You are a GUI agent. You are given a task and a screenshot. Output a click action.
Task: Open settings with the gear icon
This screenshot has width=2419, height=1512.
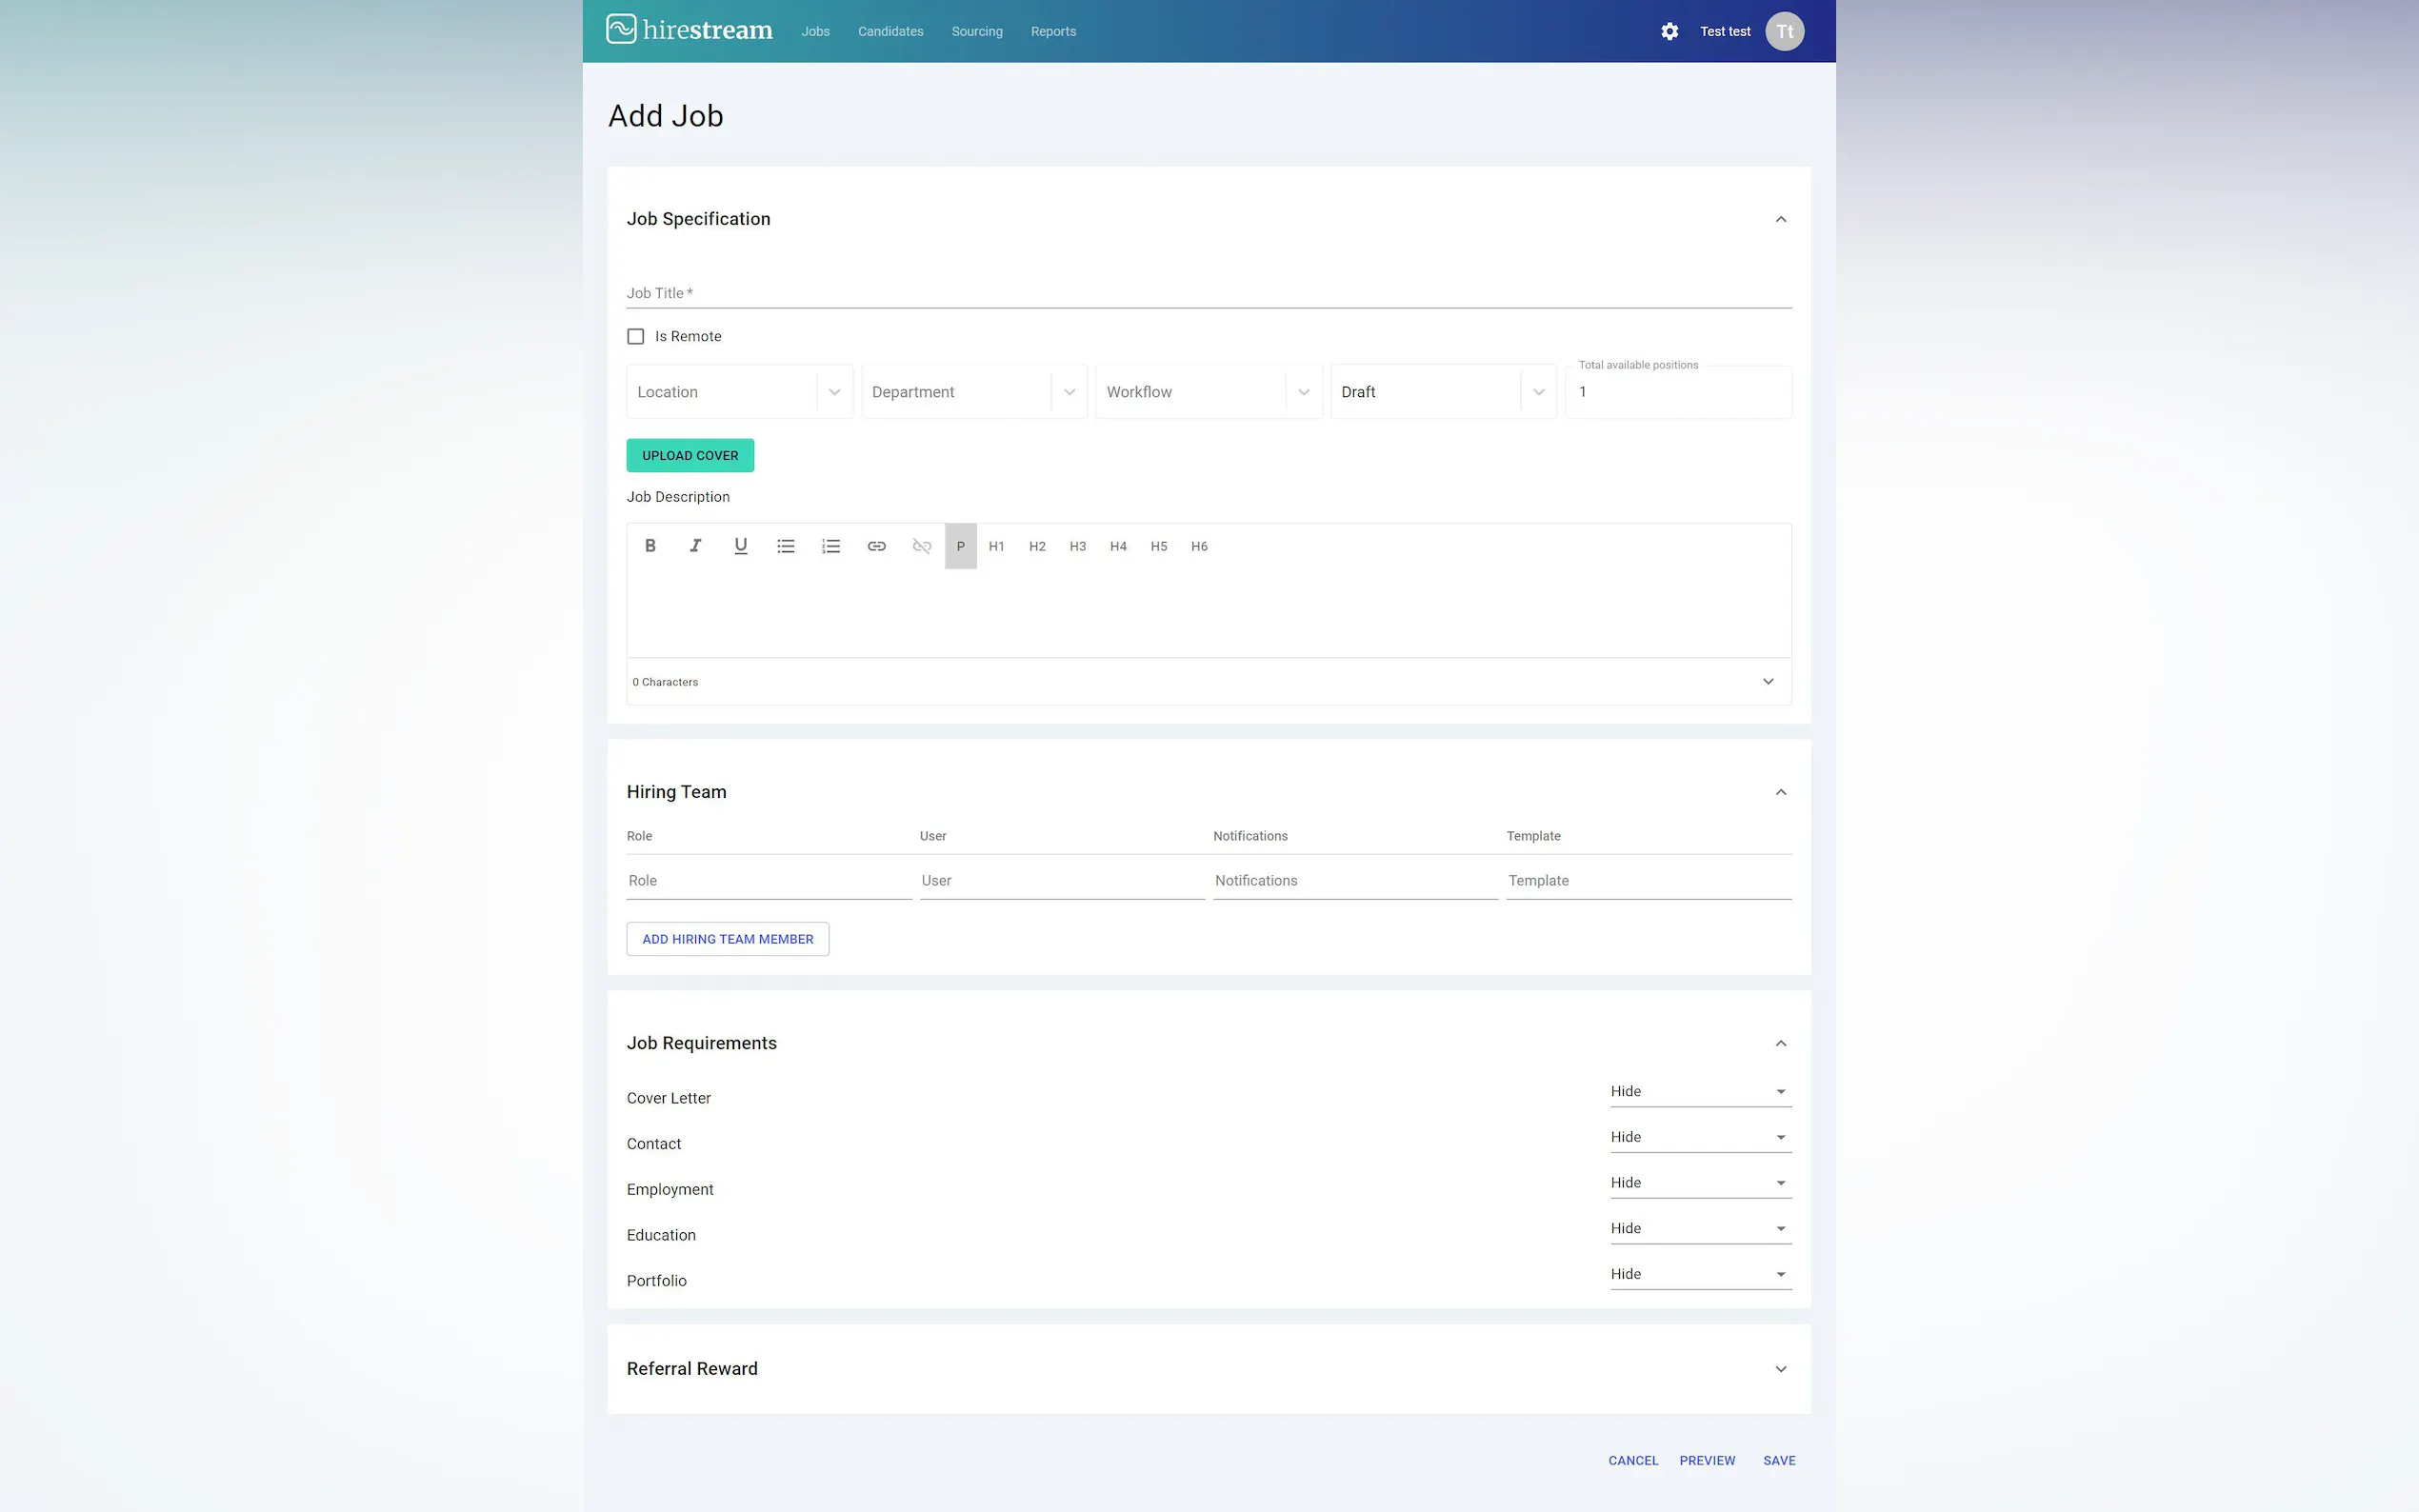pos(1669,31)
